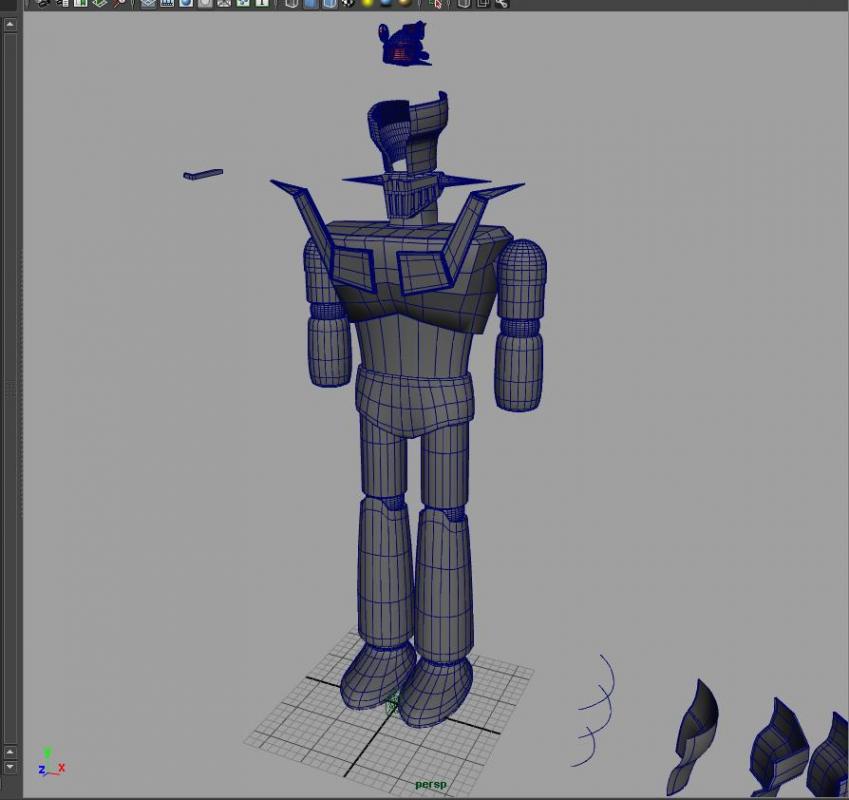Select the robot's head face grille mesh

coord(409,198)
